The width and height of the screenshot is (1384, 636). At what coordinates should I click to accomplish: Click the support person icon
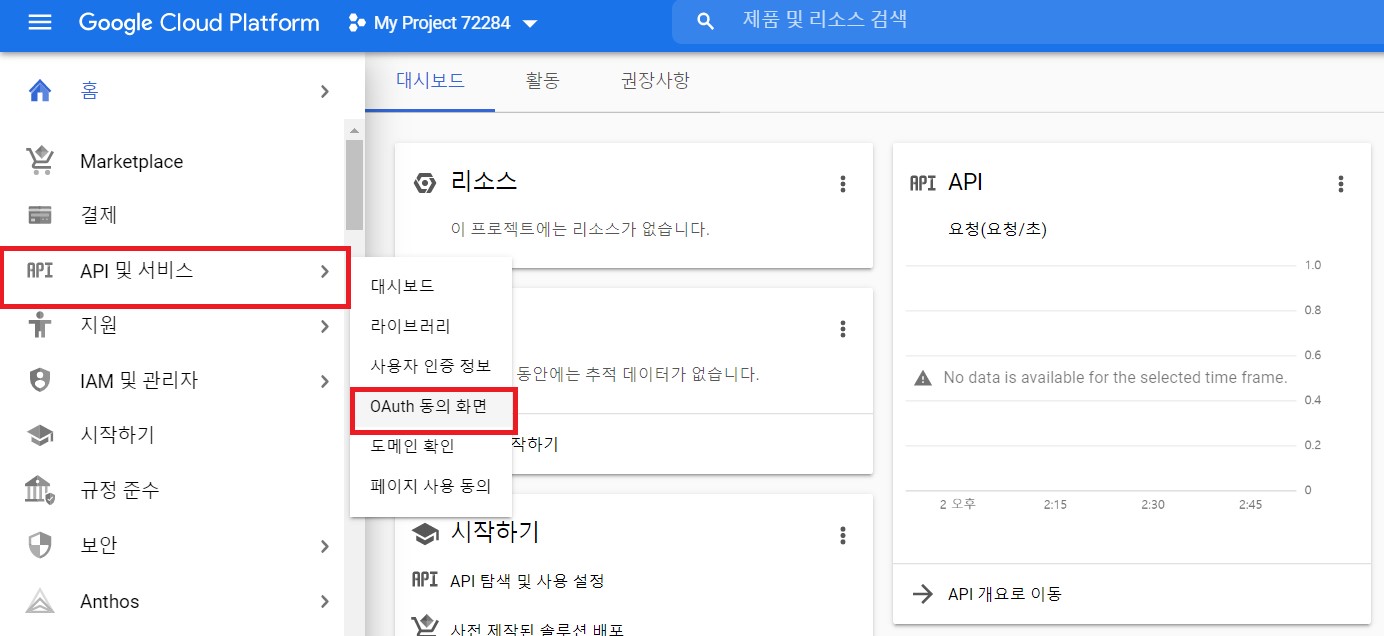(x=40, y=325)
